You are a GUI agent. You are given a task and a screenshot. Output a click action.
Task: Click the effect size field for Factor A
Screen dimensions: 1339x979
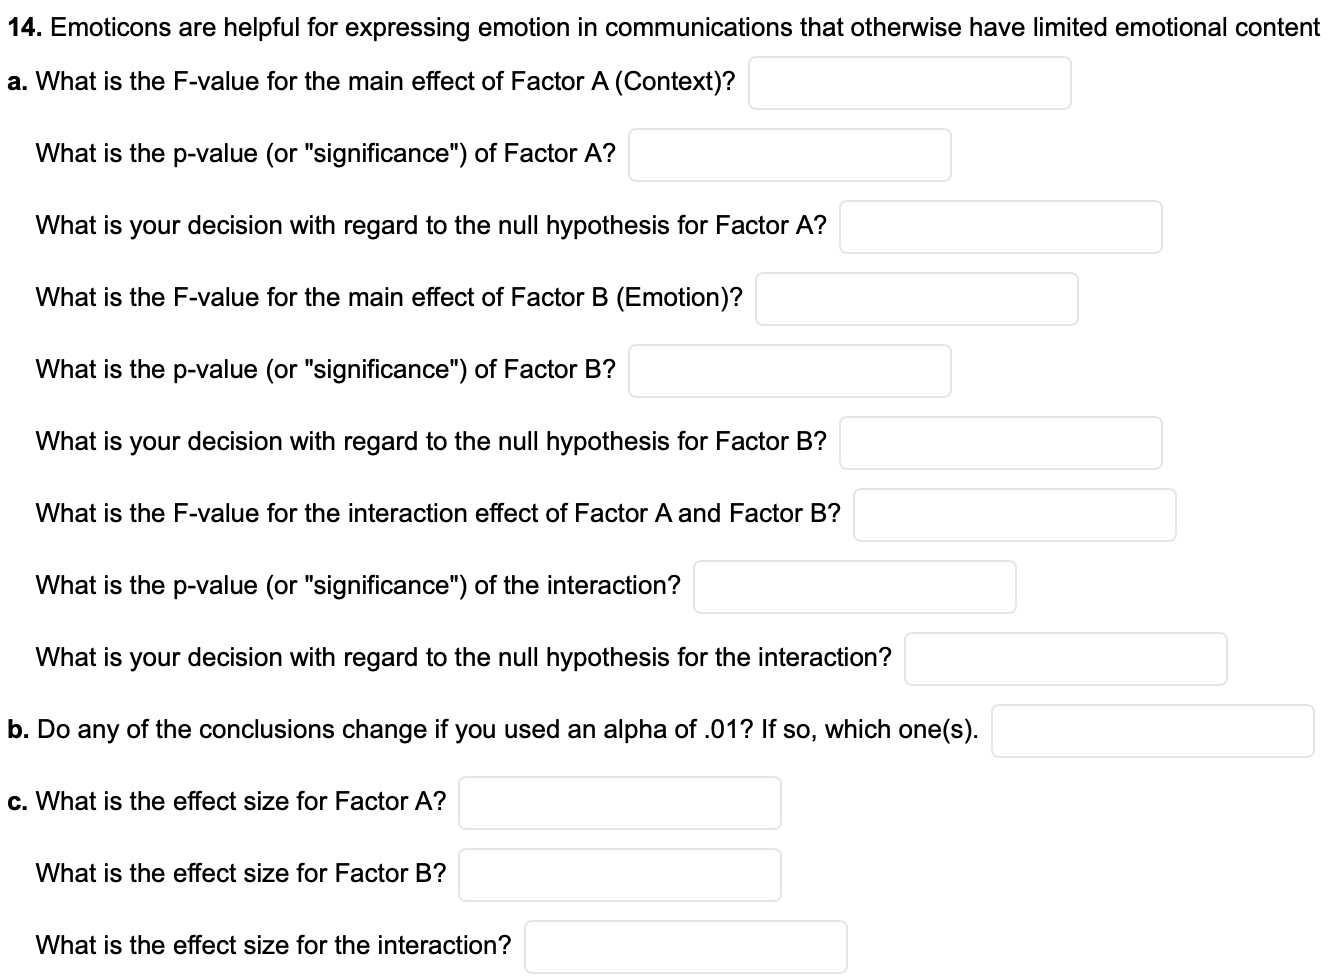(619, 802)
